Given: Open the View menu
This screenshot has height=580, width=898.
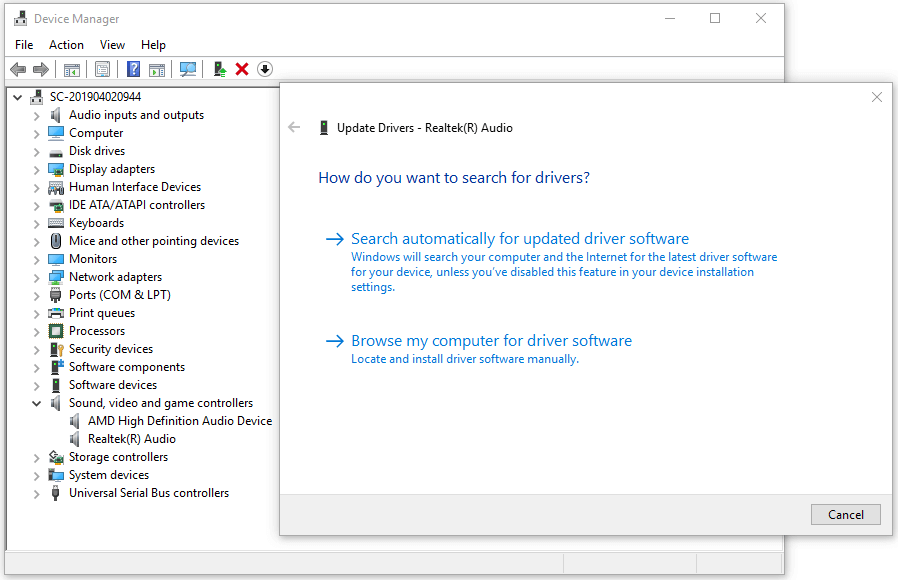Looking at the screenshot, I should [x=112, y=45].
